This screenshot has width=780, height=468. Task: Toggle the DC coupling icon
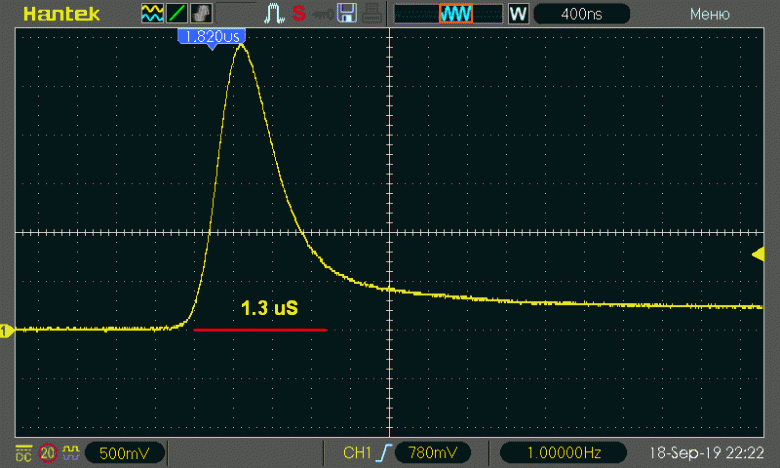pos(23,453)
